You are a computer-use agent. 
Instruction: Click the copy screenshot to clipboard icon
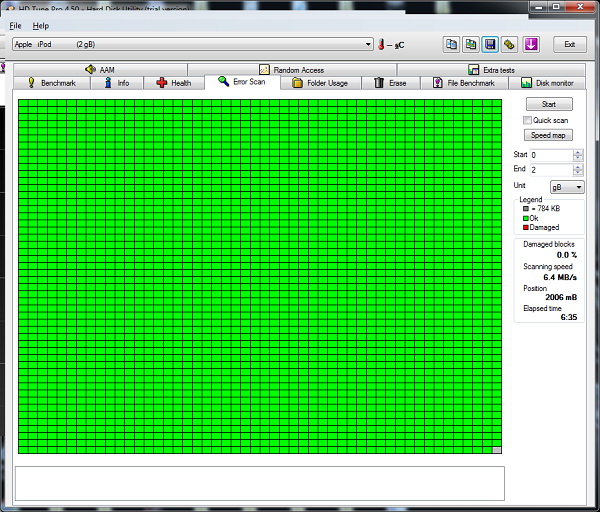click(470, 44)
